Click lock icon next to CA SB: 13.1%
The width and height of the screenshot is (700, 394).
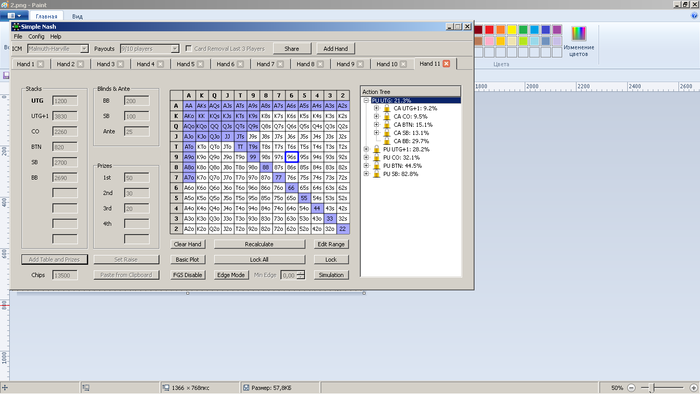[x=387, y=133]
